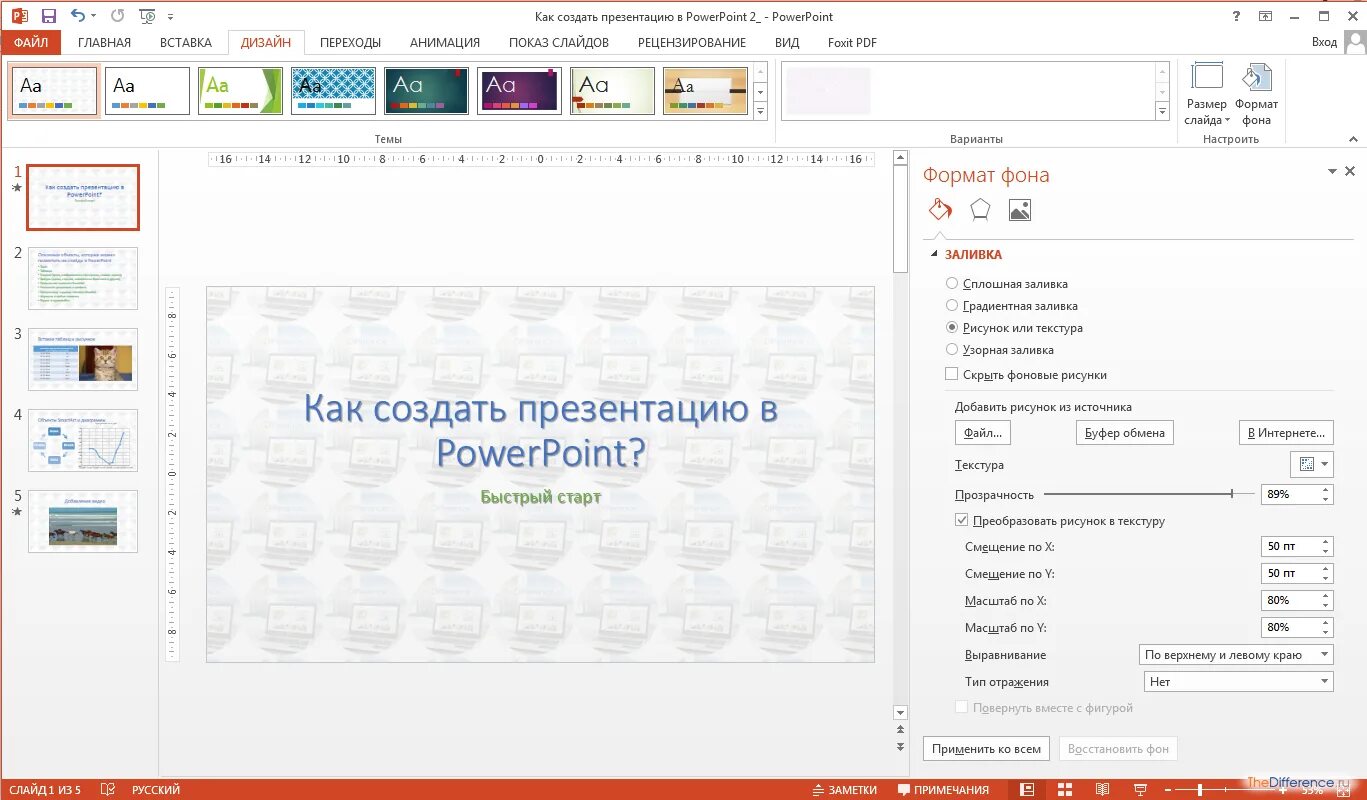Switch to Reading view icon

1102,790
